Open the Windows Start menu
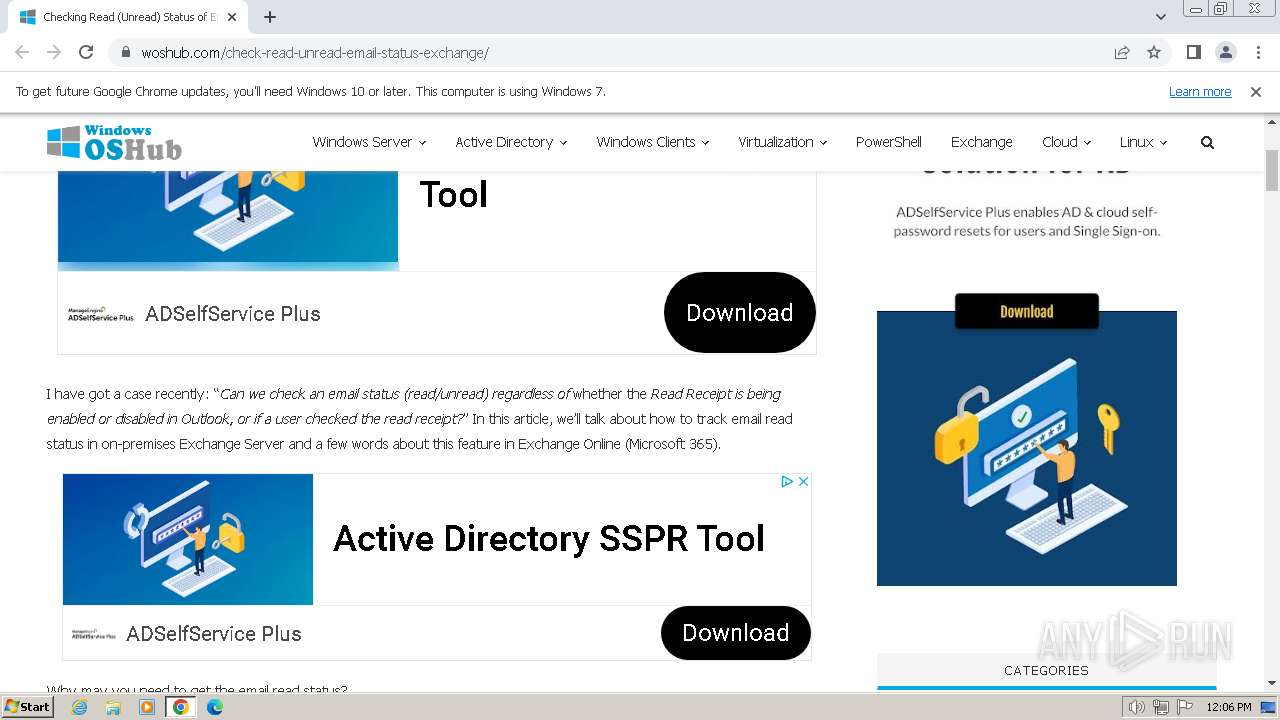 coord(27,707)
